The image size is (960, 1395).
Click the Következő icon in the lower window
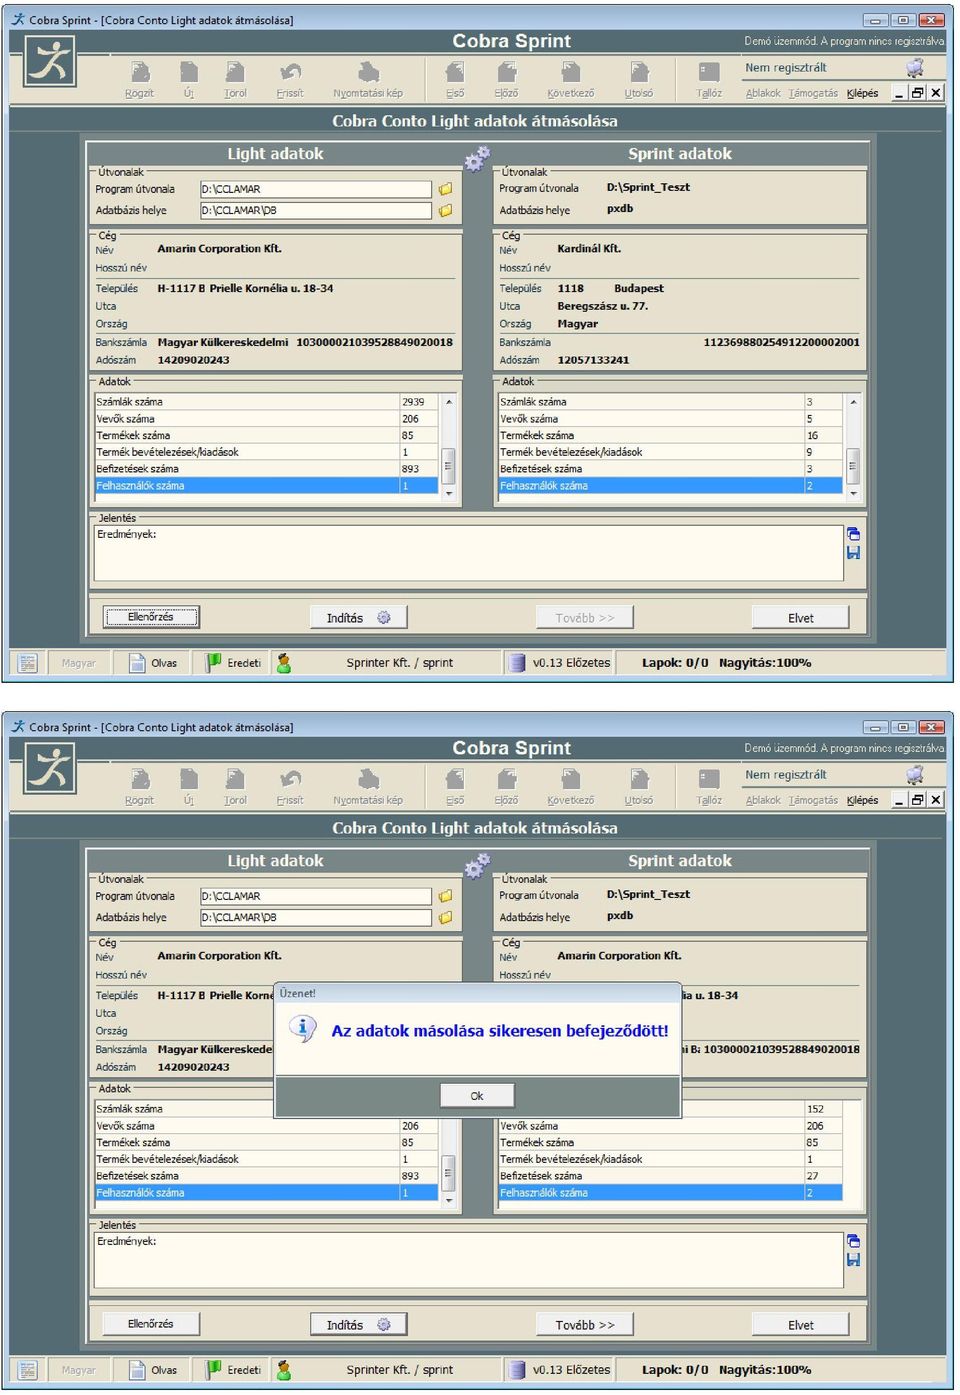[571, 780]
